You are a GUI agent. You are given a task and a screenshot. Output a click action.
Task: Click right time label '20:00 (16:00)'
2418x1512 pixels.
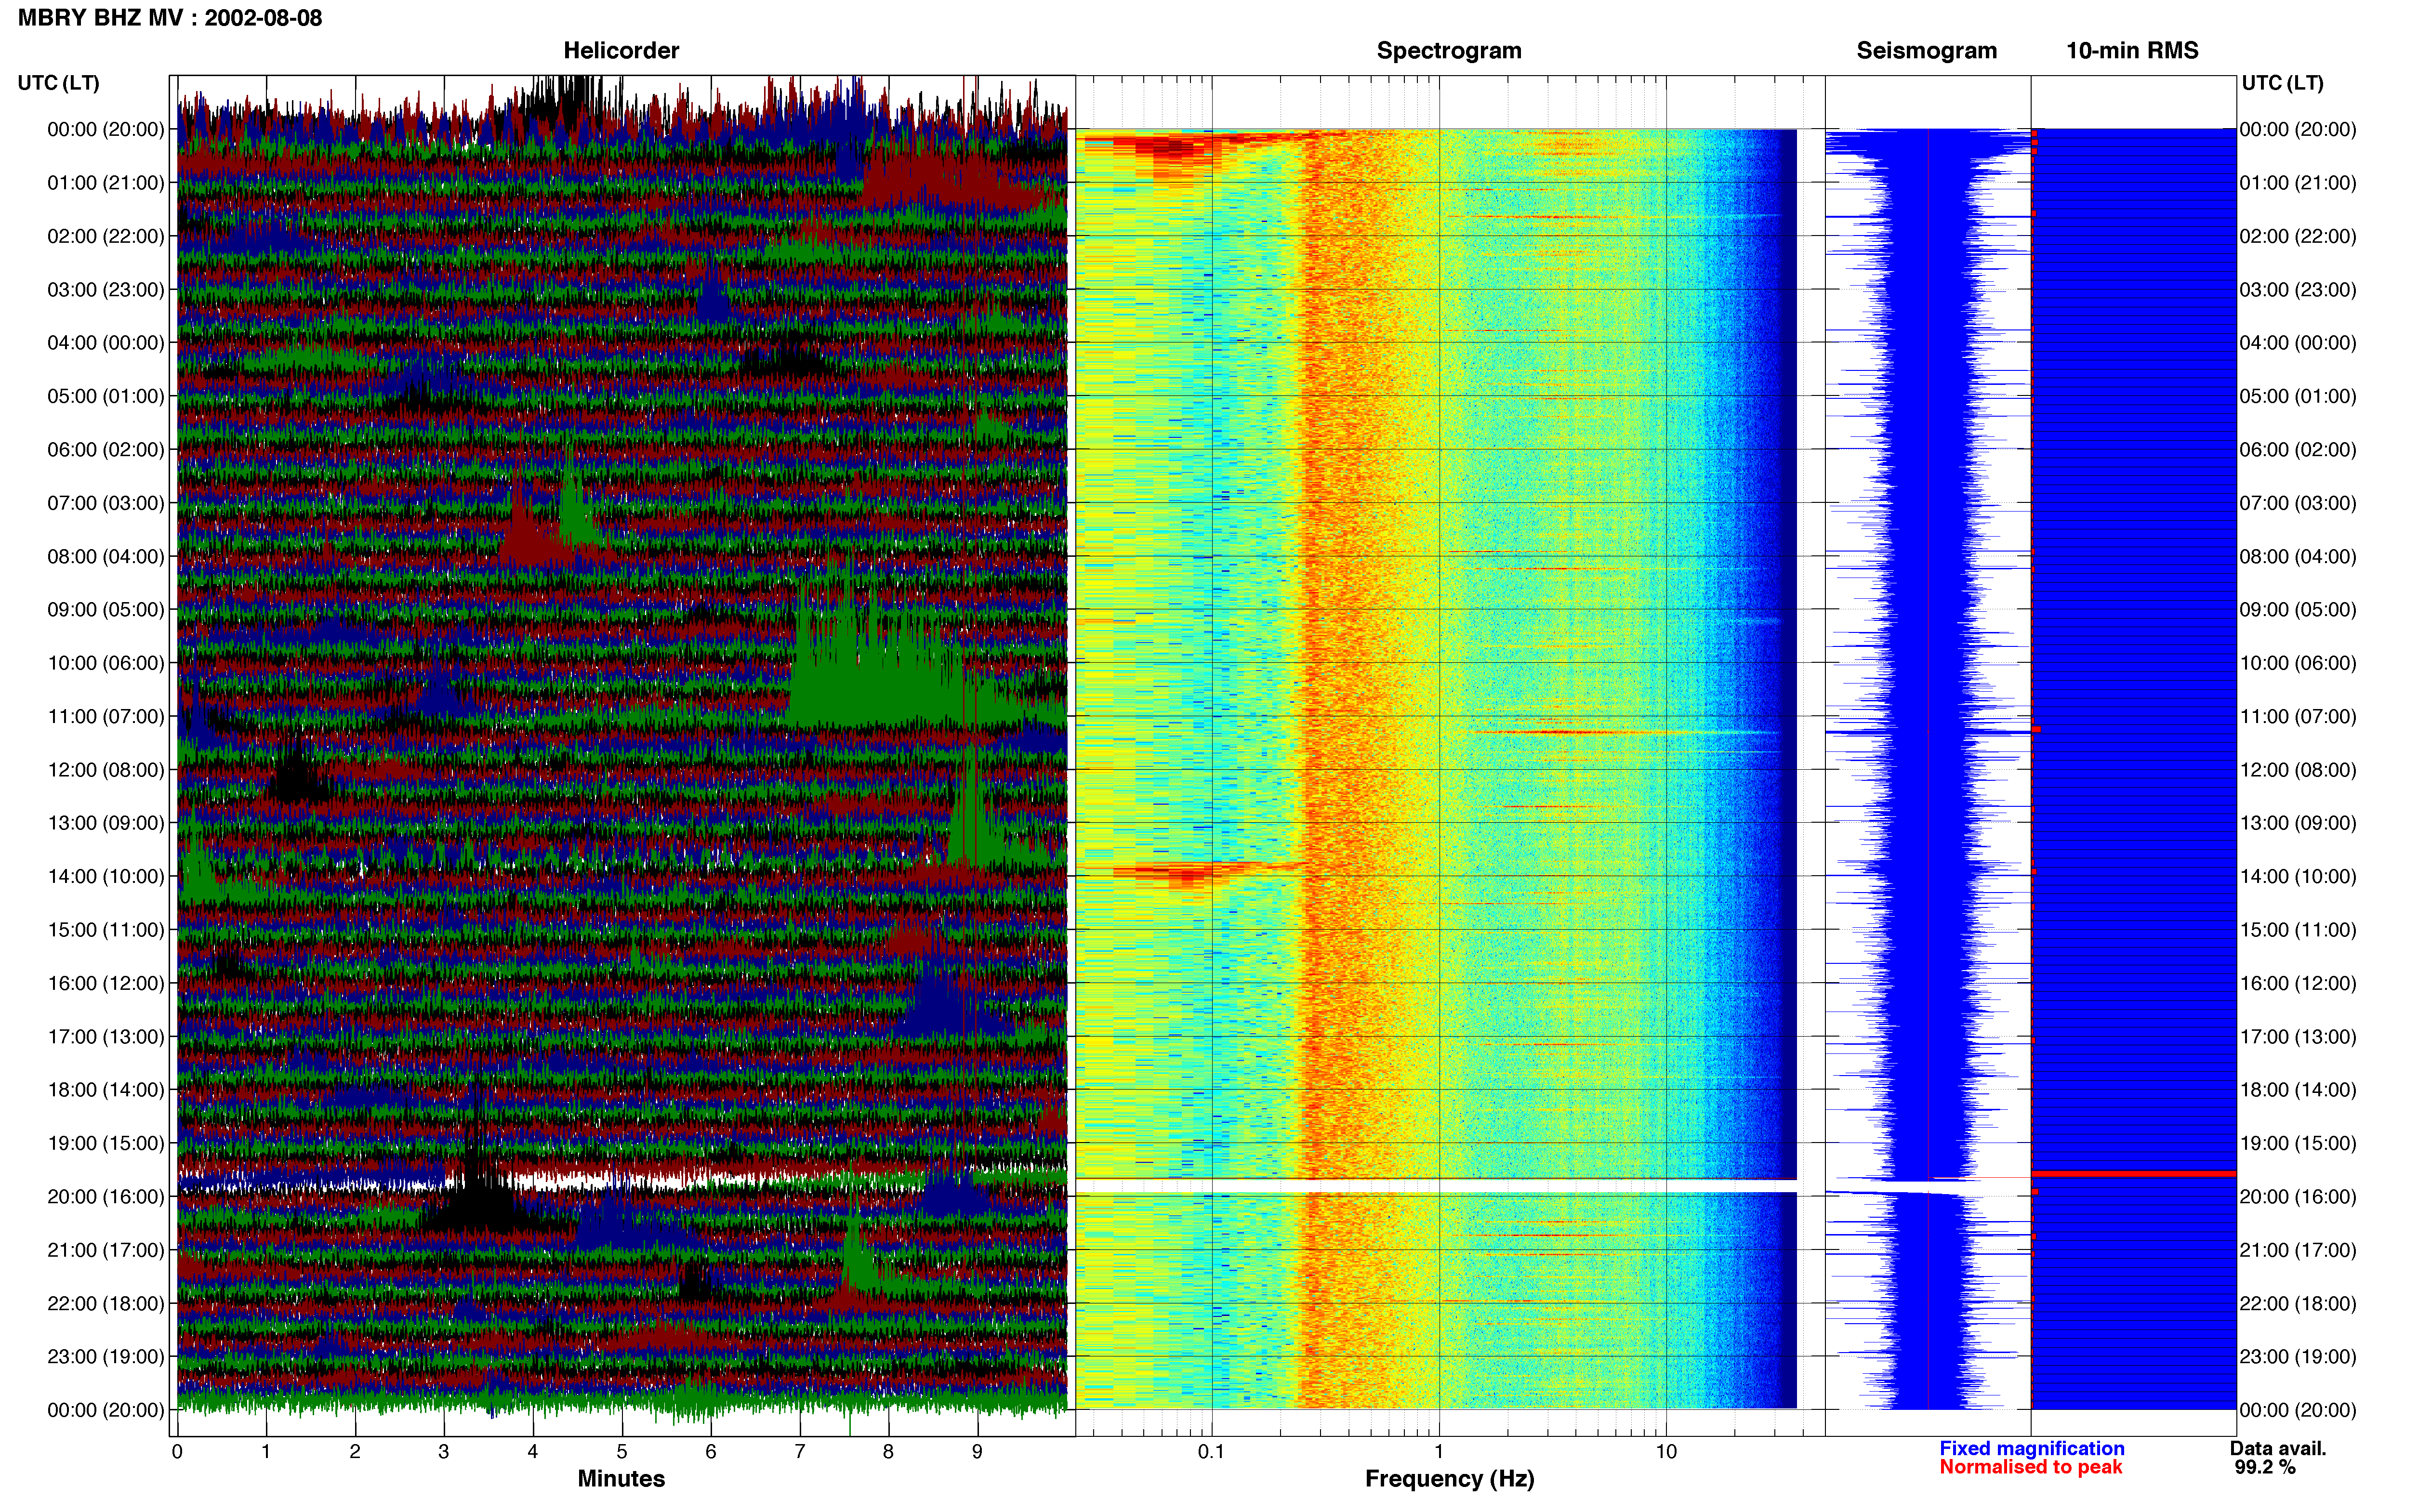(x=2298, y=1196)
